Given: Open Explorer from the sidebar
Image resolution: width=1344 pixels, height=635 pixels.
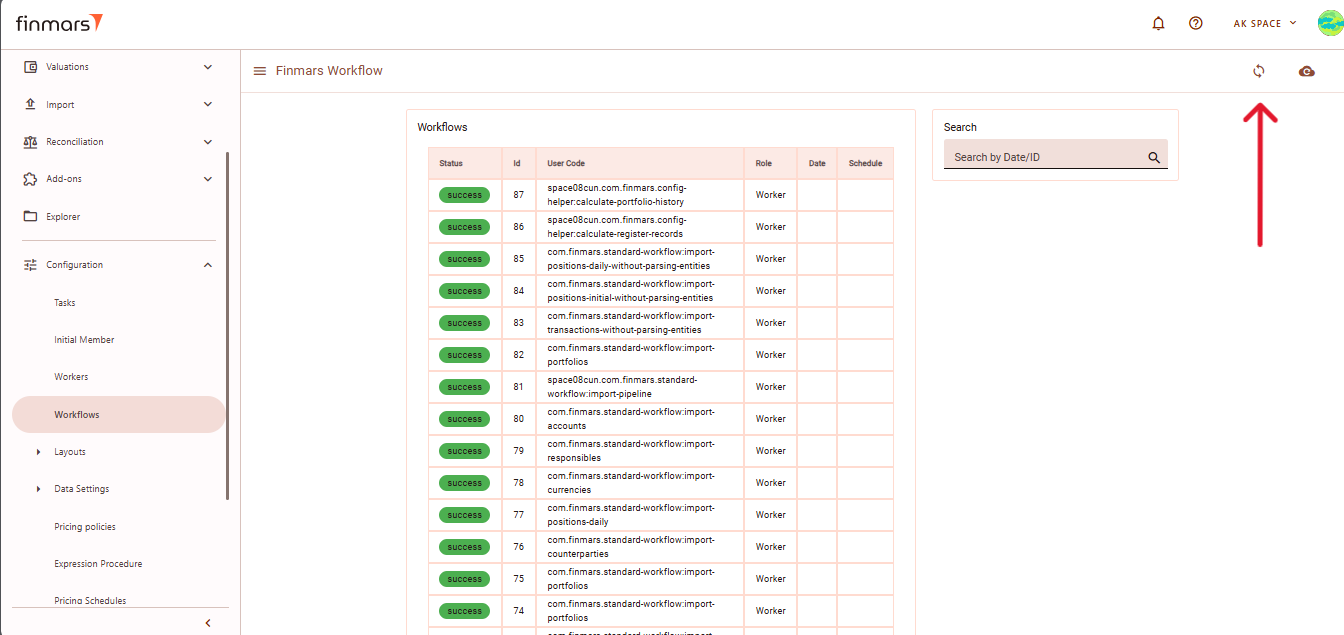Looking at the screenshot, I should pyautogui.click(x=63, y=217).
